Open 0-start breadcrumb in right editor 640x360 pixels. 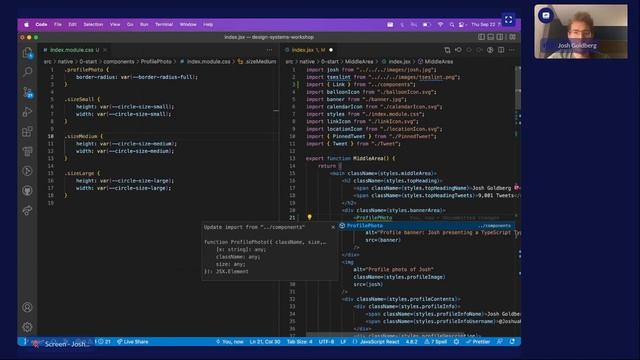pyautogui.click(x=329, y=62)
